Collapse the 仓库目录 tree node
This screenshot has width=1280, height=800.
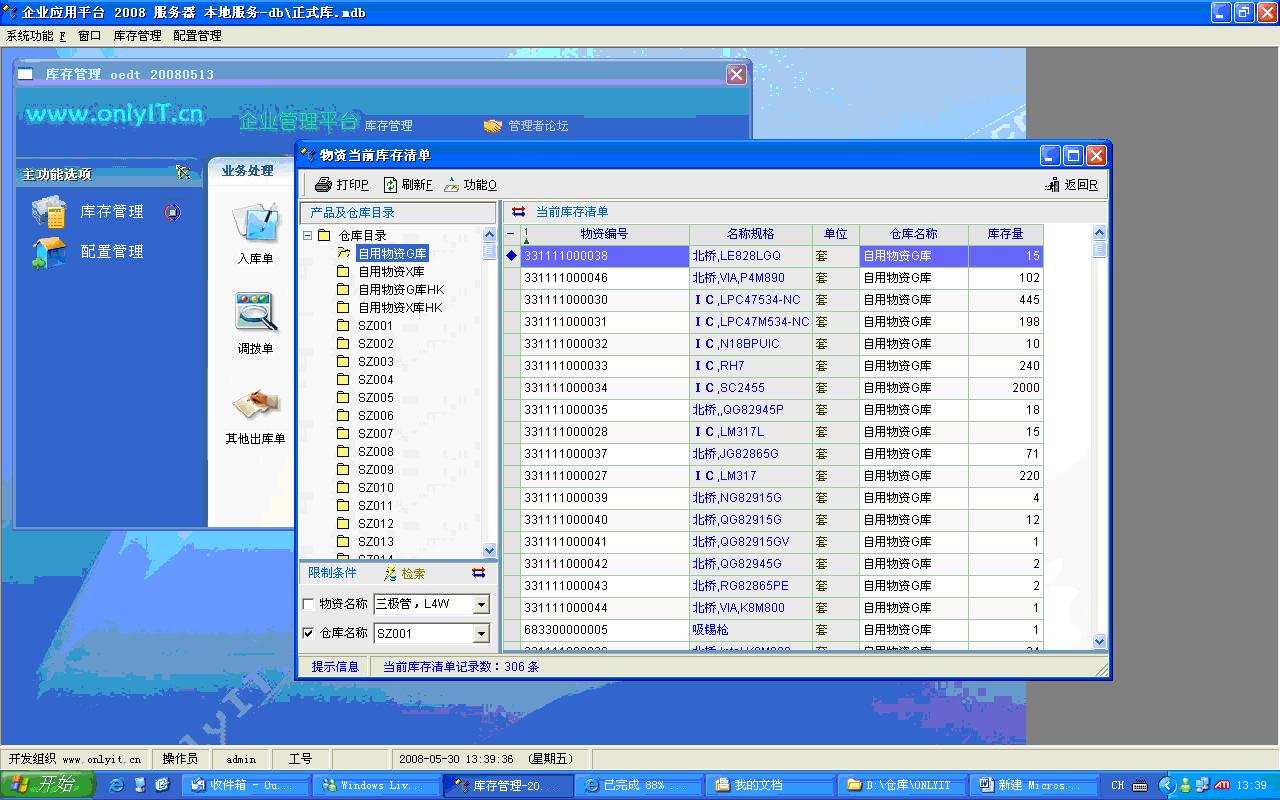pyautogui.click(x=308, y=236)
